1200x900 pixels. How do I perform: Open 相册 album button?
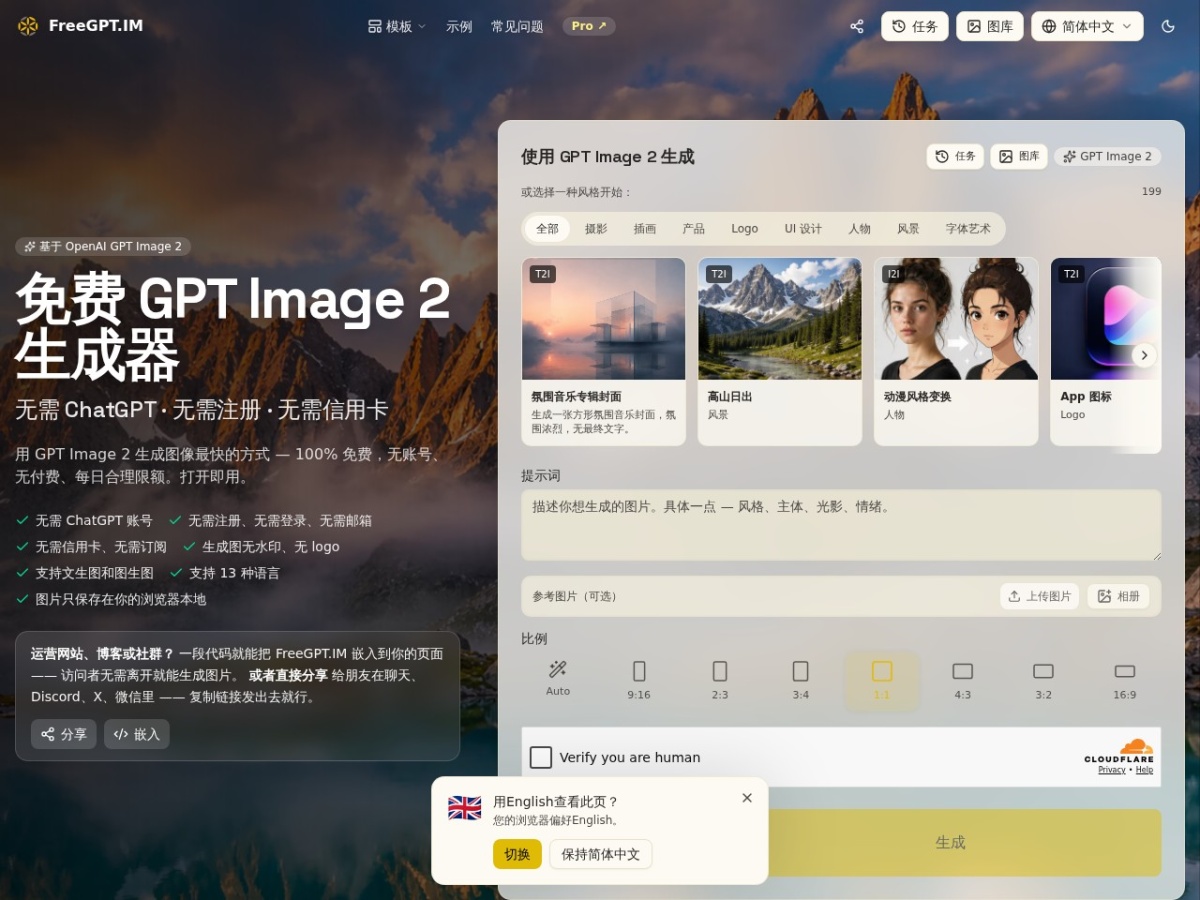(x=1118, y=596)
